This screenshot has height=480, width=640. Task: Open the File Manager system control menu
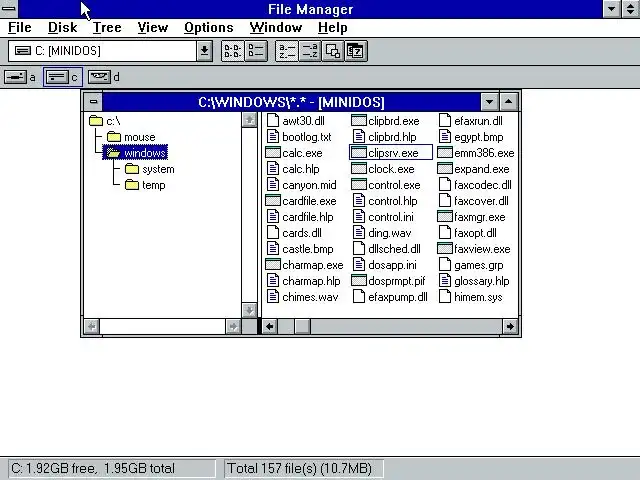pos(9,9)
